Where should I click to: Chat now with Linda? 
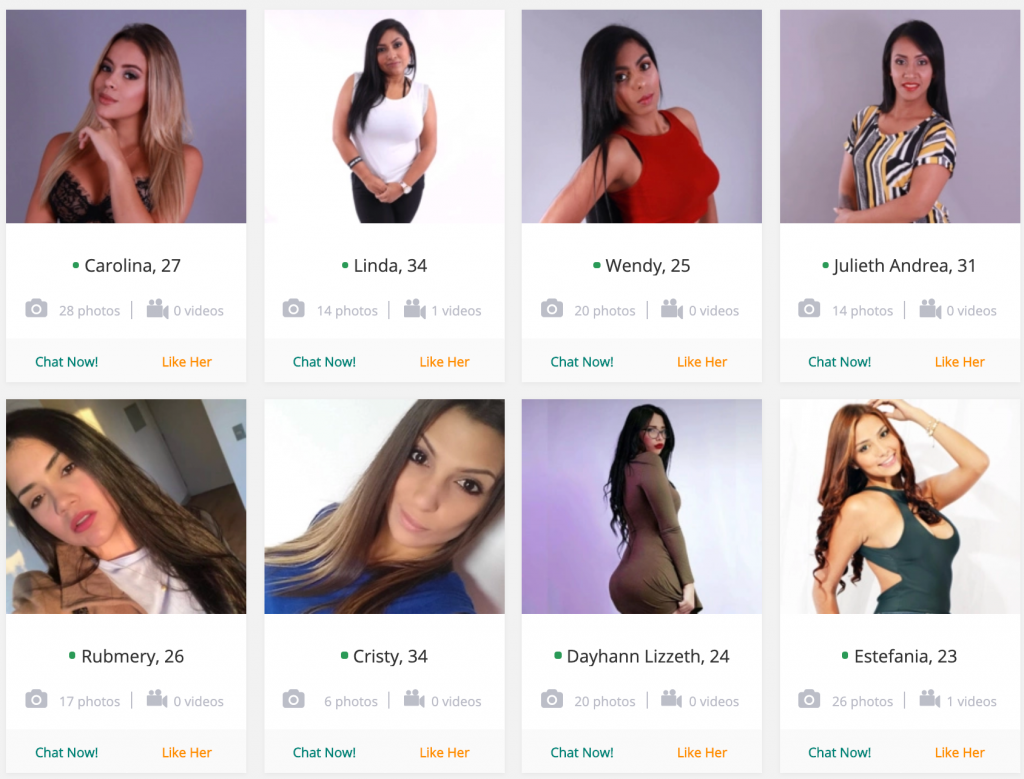click(324, 362)
